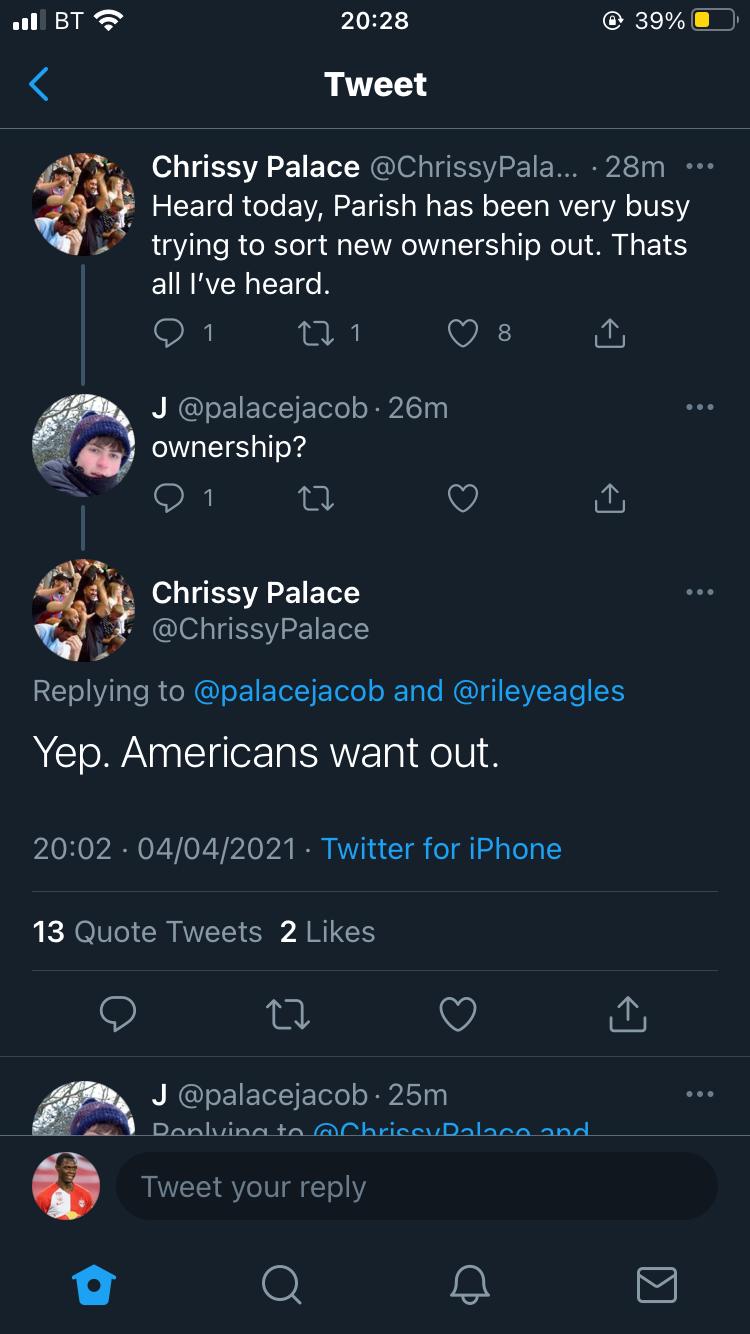
Task: Open the Search tab
Action: click(x=282, y=1284)
